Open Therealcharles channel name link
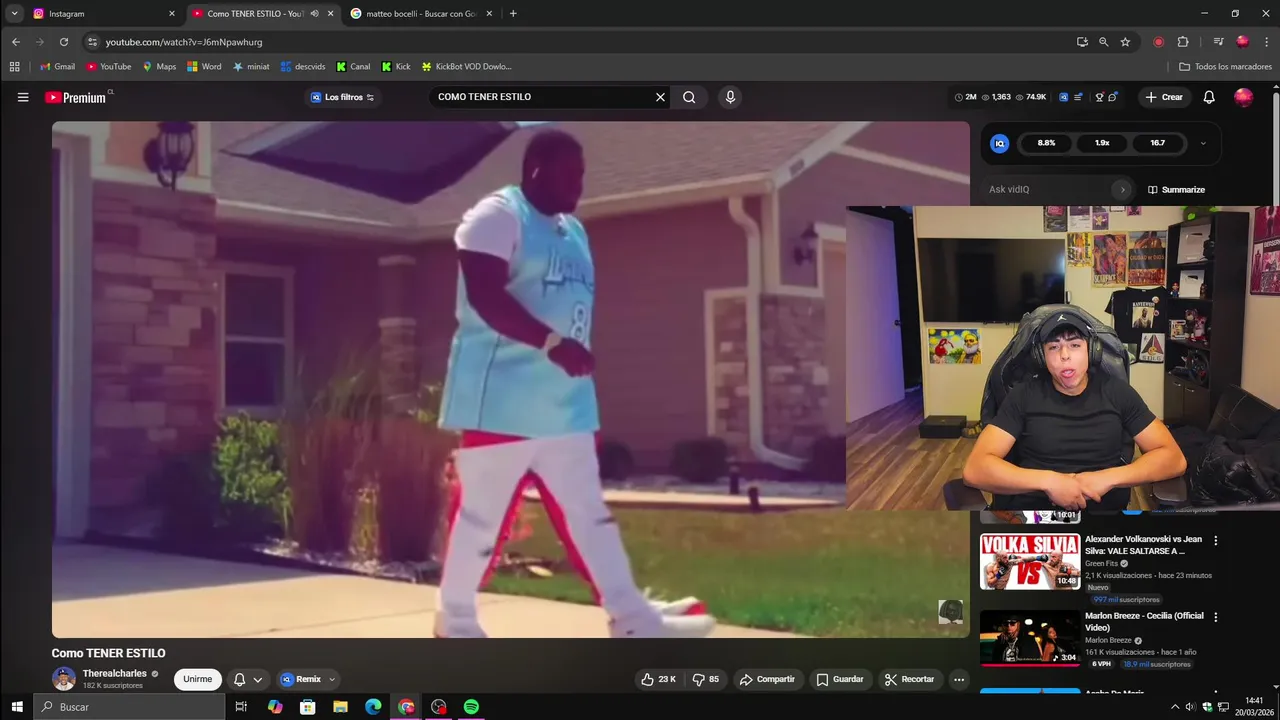The width and height of the screenshot is (1280, 720). point(114,673)
